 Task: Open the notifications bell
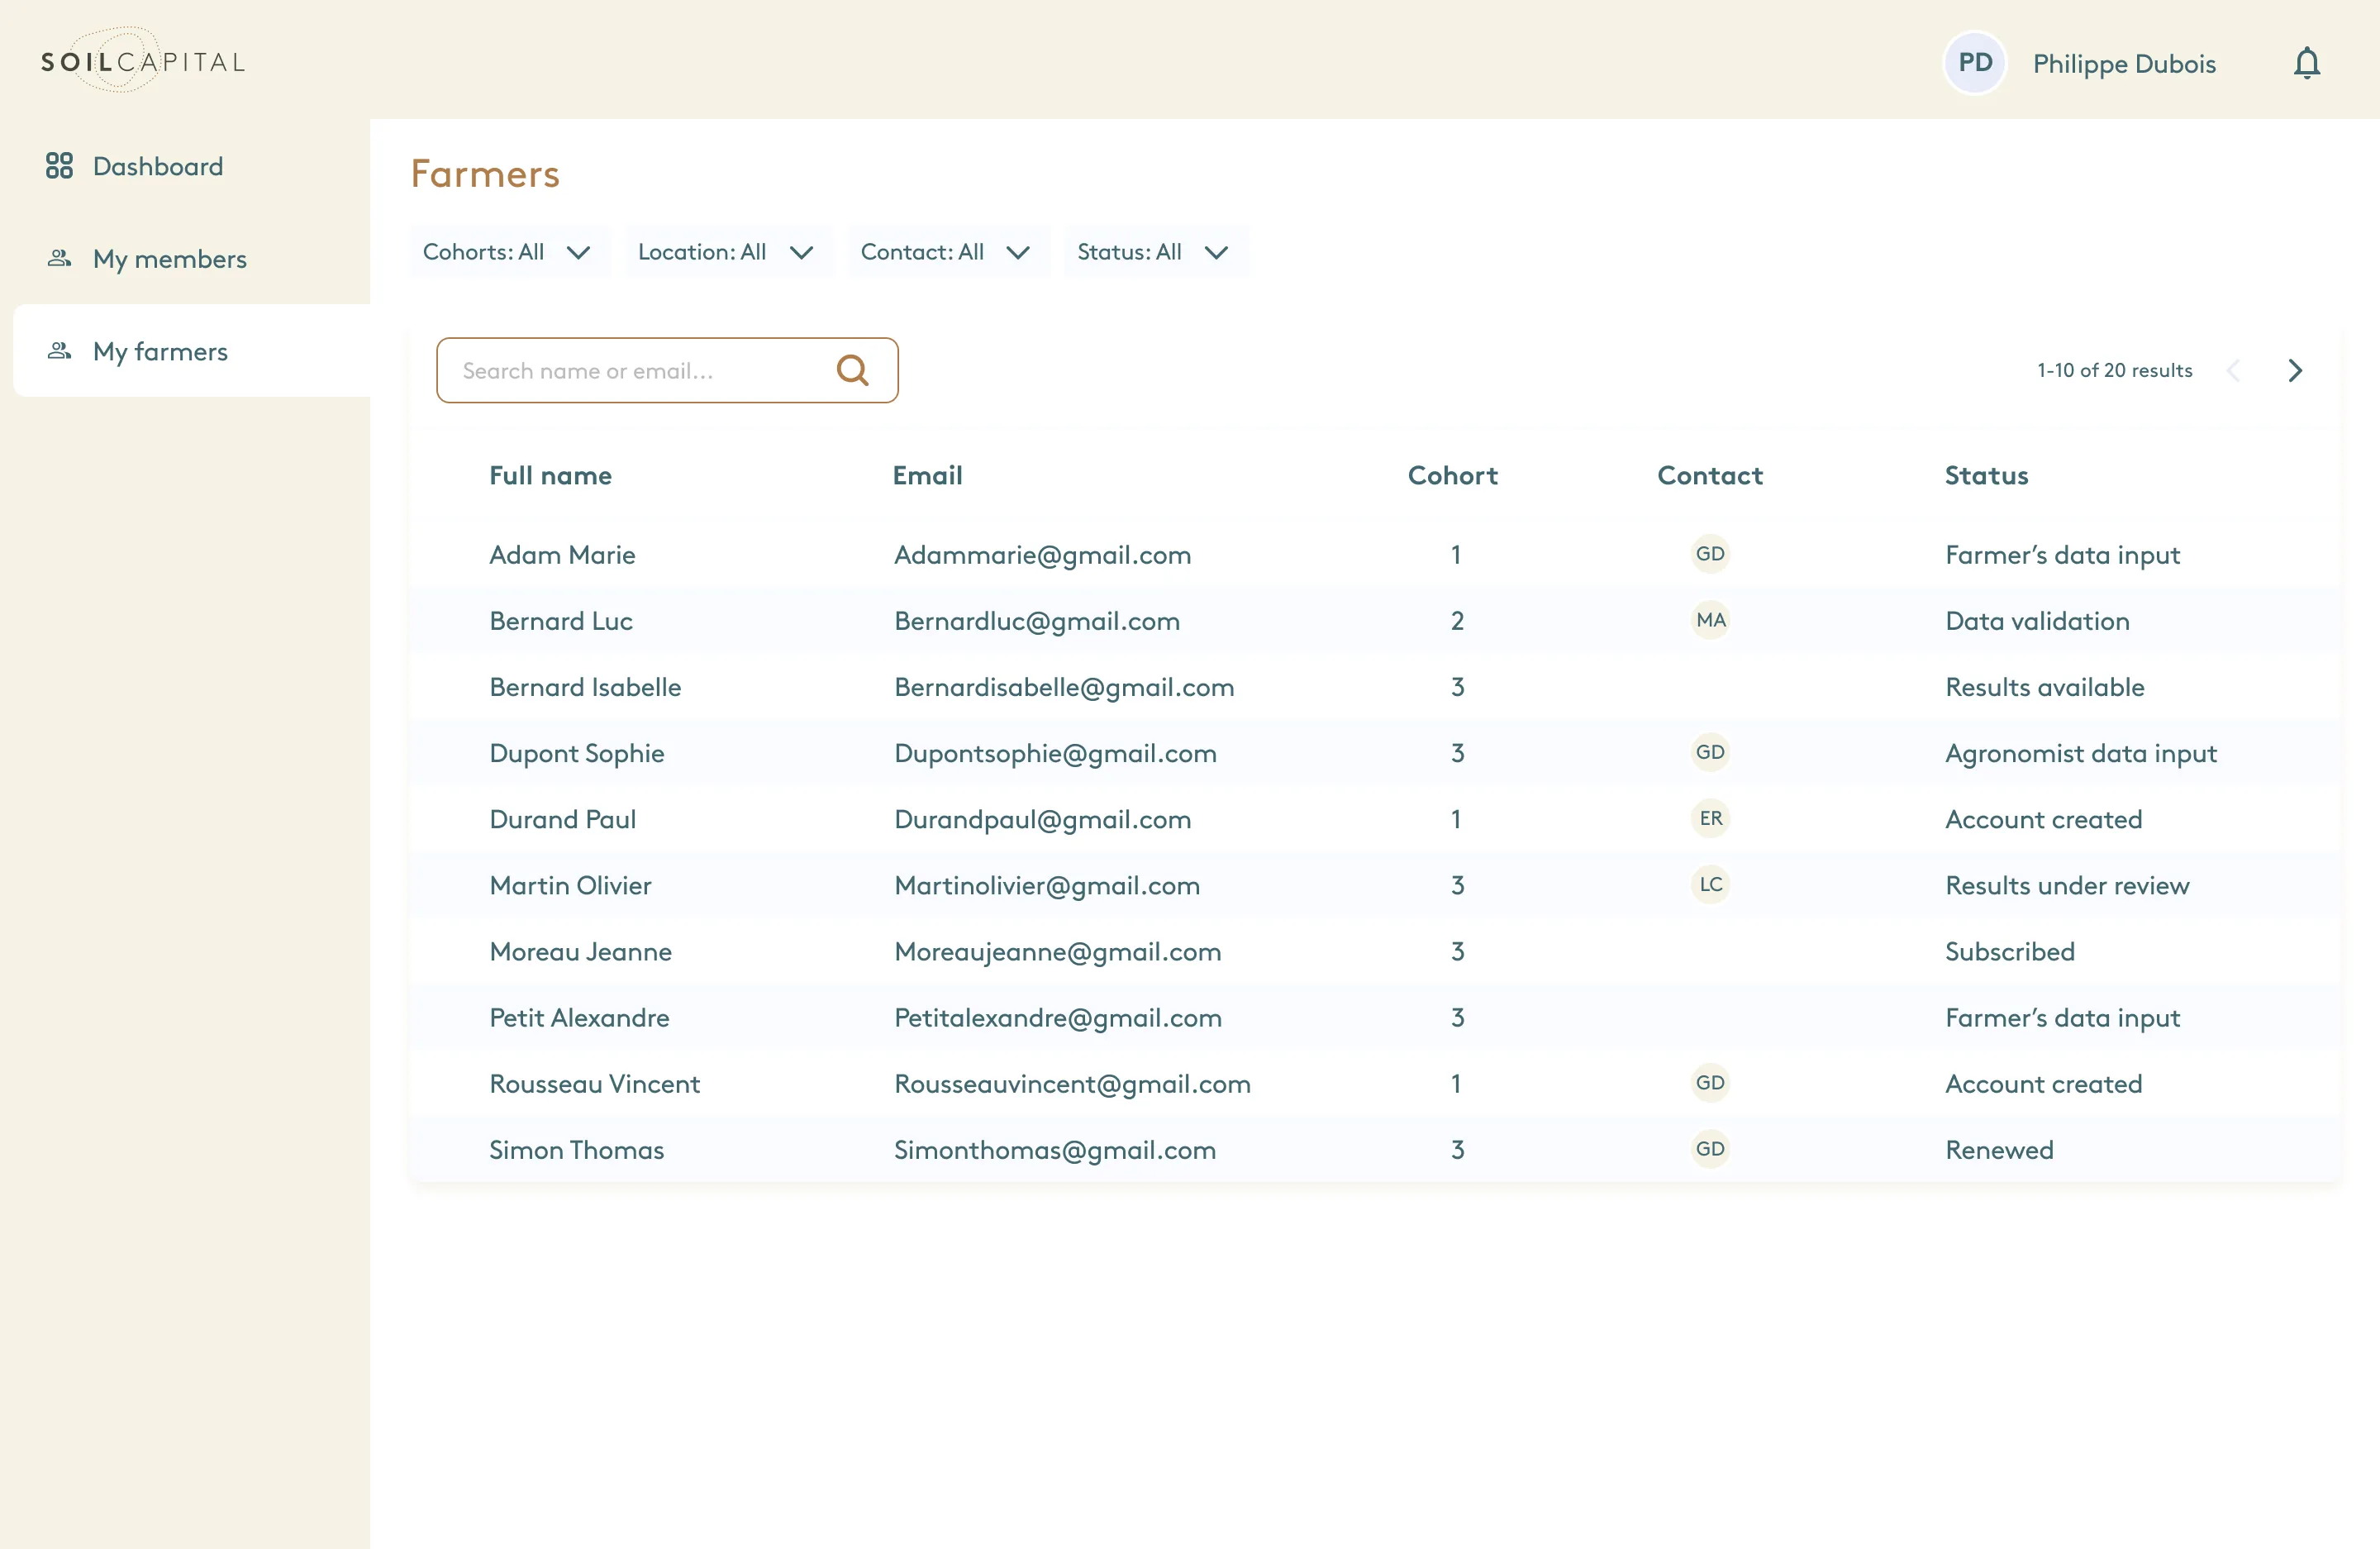tap(2306, 63)
